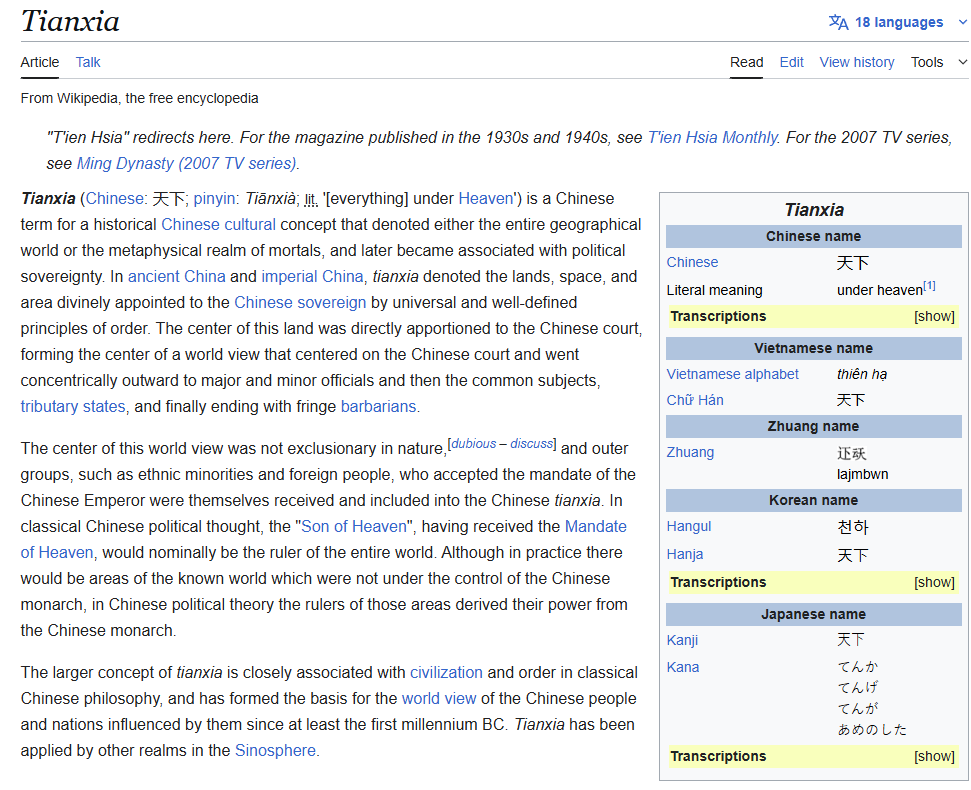Switch to the Talk tab
Viewport: 971px width, 790px height.
(x=88, y=62)
